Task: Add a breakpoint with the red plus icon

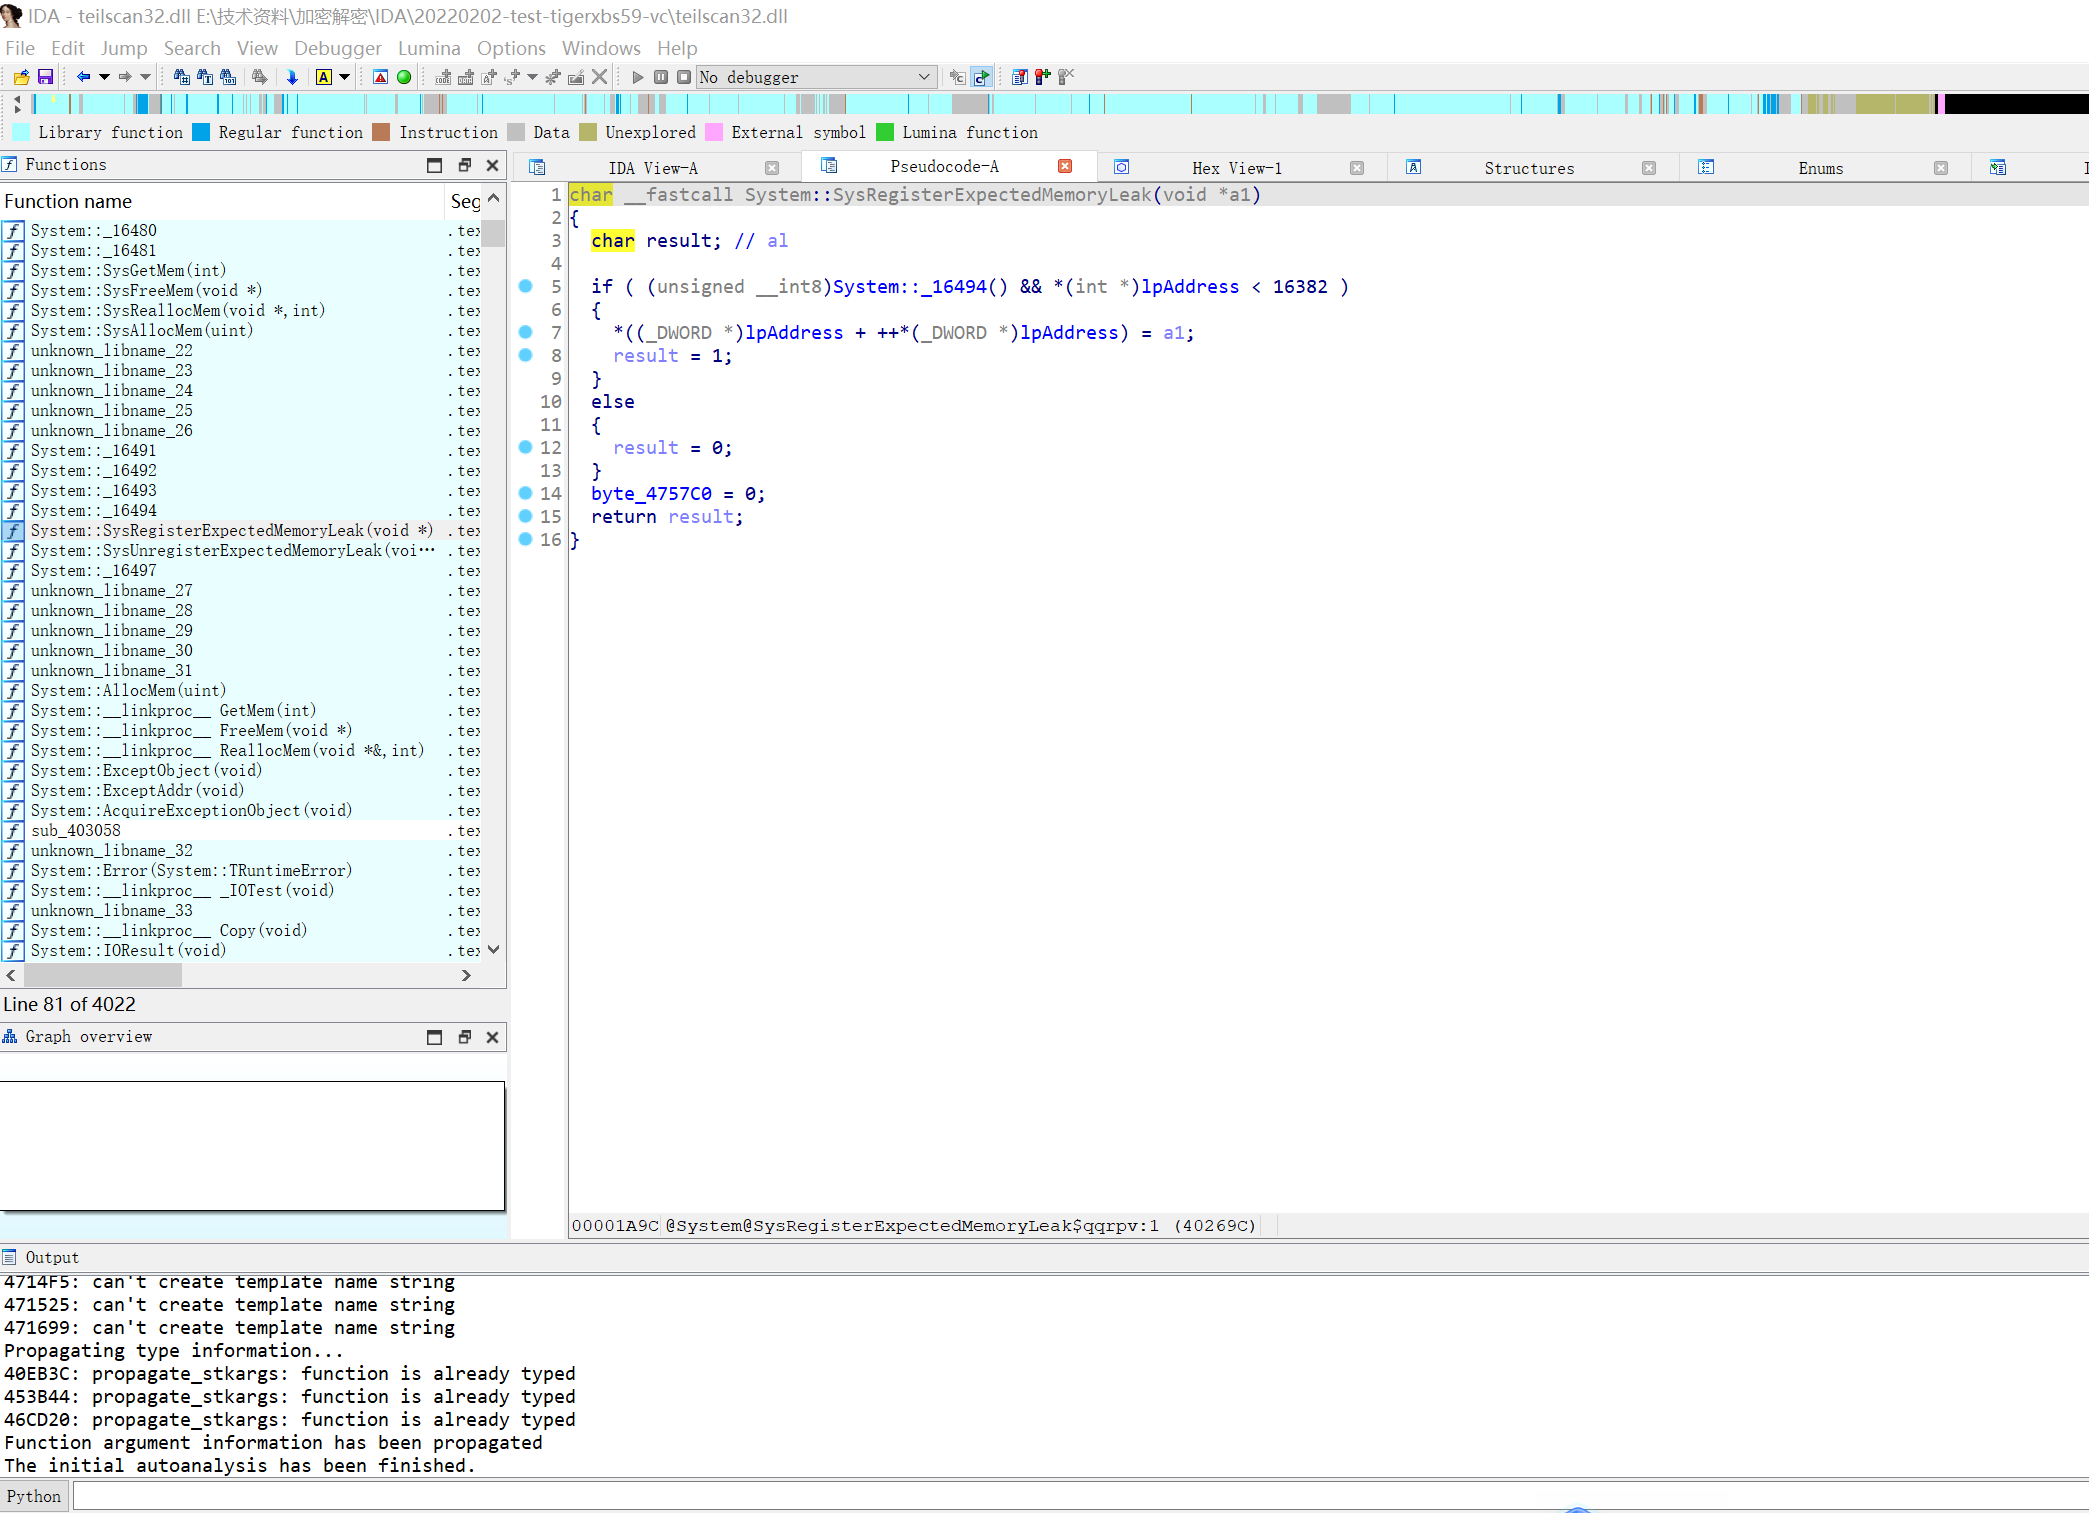Action: click(1041, 77)
